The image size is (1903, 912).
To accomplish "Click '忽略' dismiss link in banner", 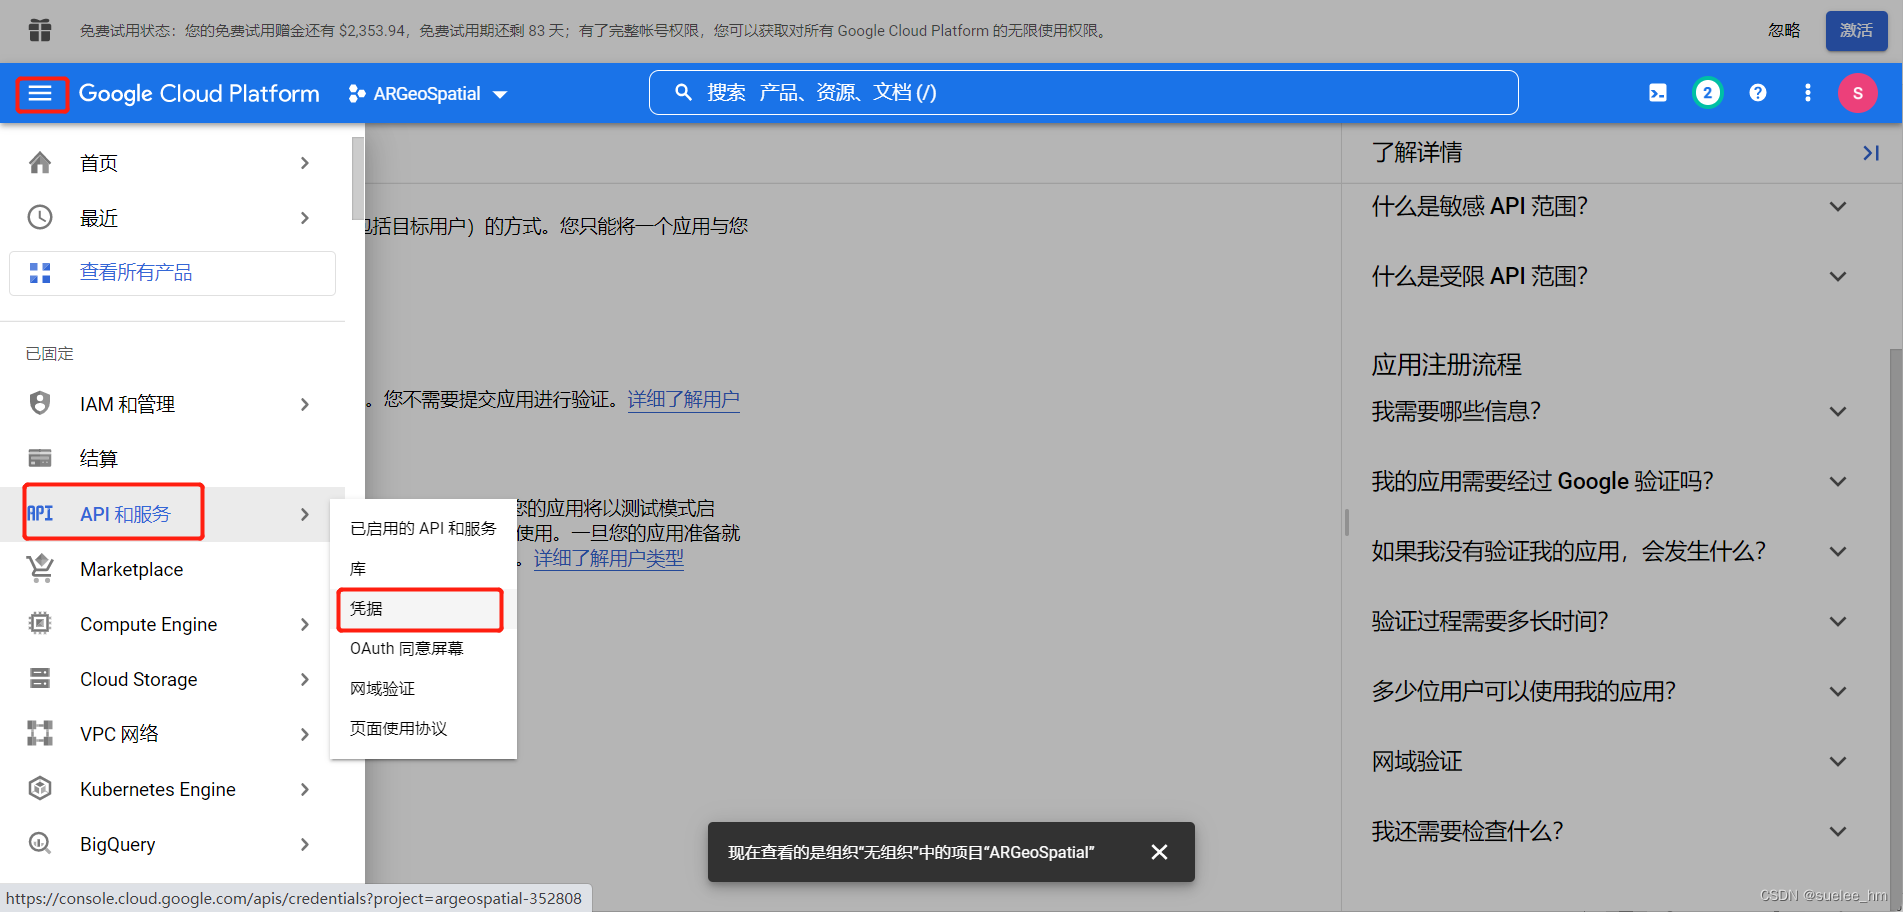I will tap(1784, 31).
